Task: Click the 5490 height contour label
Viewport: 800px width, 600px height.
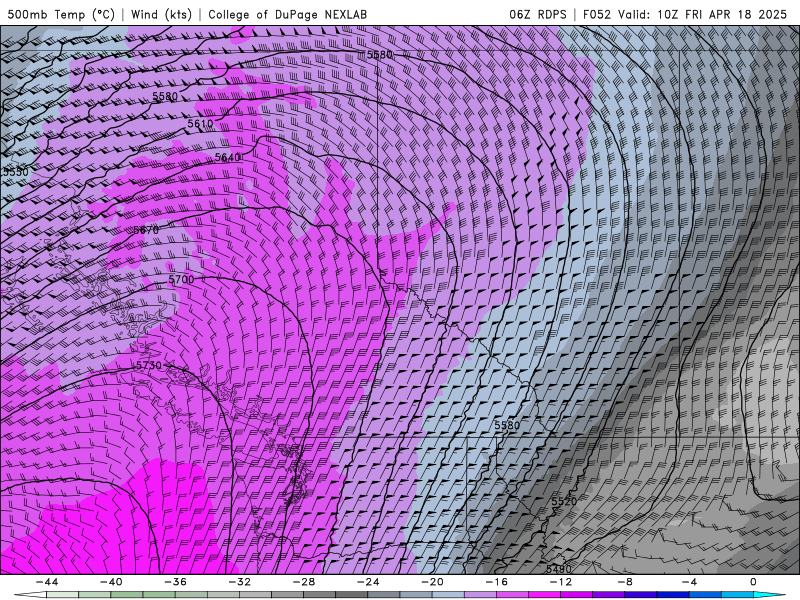Action: click(x=559, y=569)
